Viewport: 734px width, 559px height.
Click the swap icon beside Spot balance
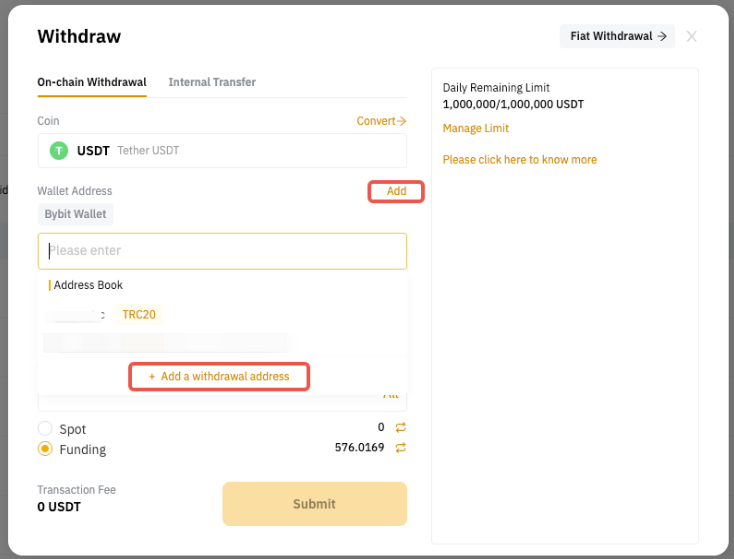pos(401,427)
